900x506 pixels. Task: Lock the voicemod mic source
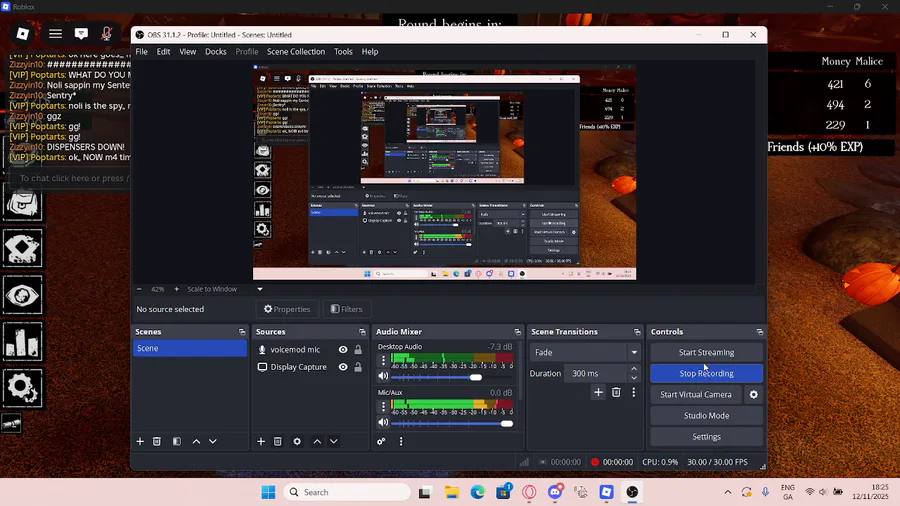click(358, 349)
